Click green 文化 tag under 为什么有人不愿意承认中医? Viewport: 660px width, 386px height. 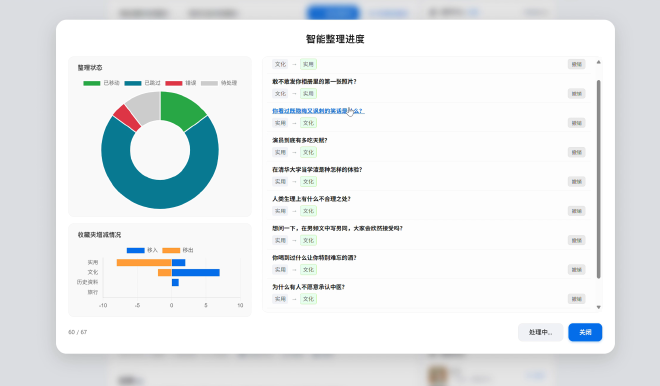point(309,299)
